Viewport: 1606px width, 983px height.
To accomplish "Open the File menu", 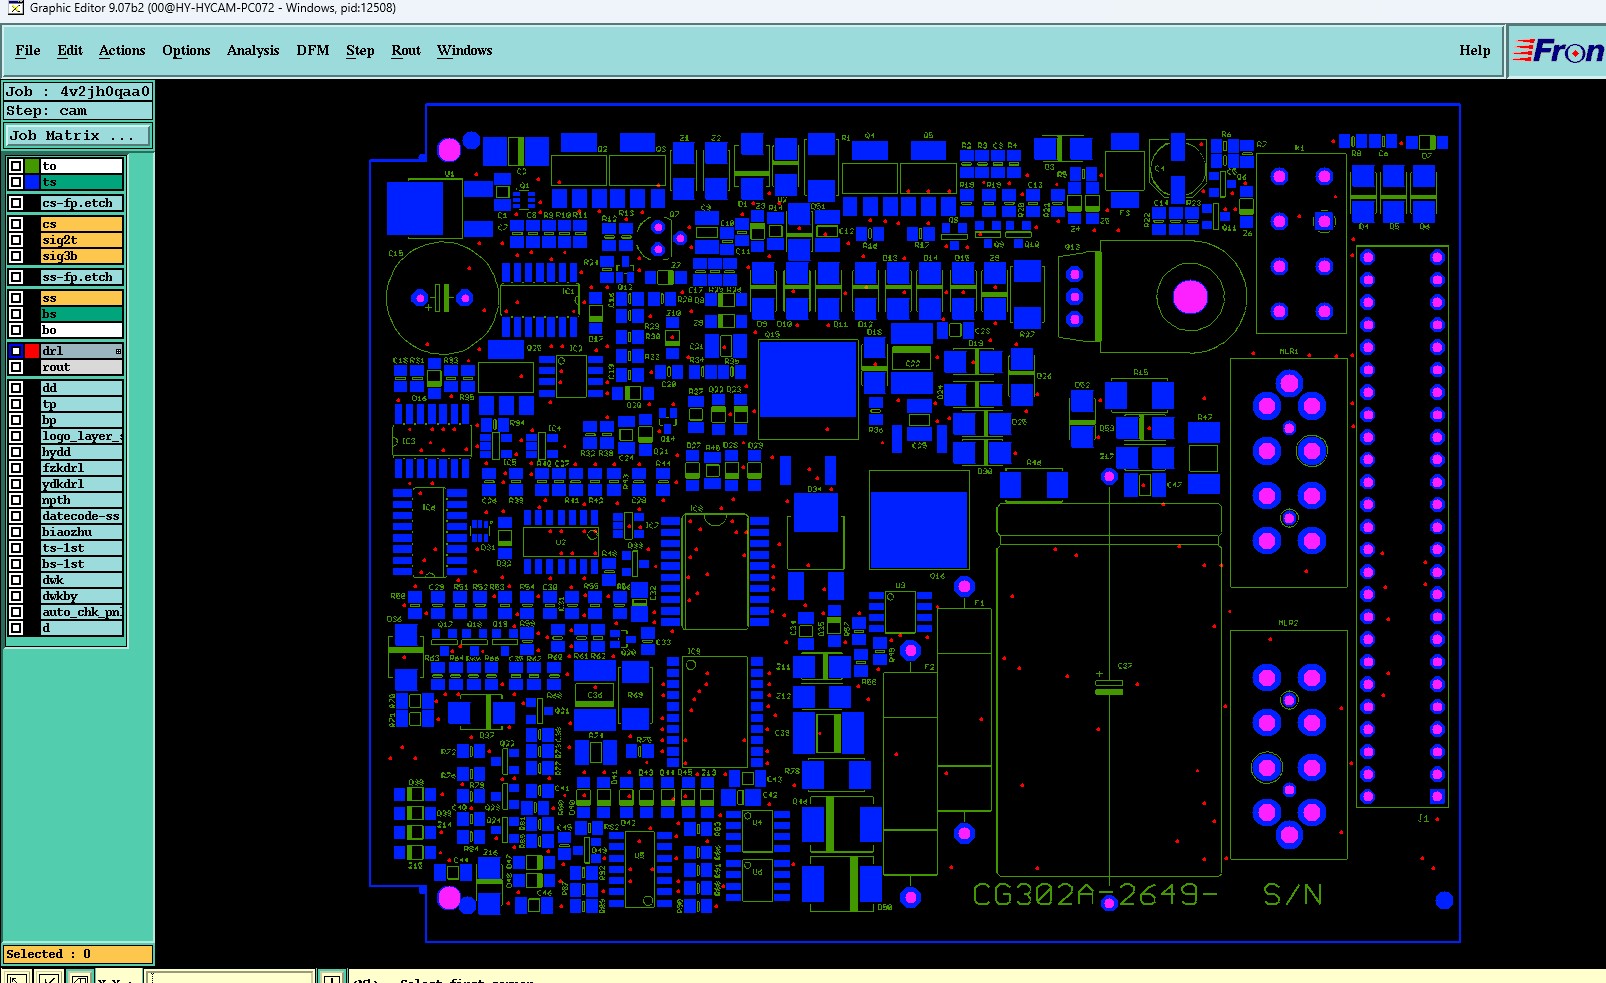I will [x=28, y=50].
